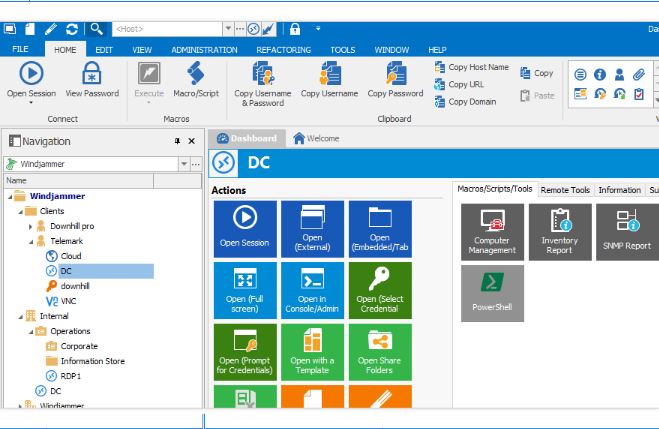Click the Open Session ribbon button
Screen dimensions: 659x429
31,81
